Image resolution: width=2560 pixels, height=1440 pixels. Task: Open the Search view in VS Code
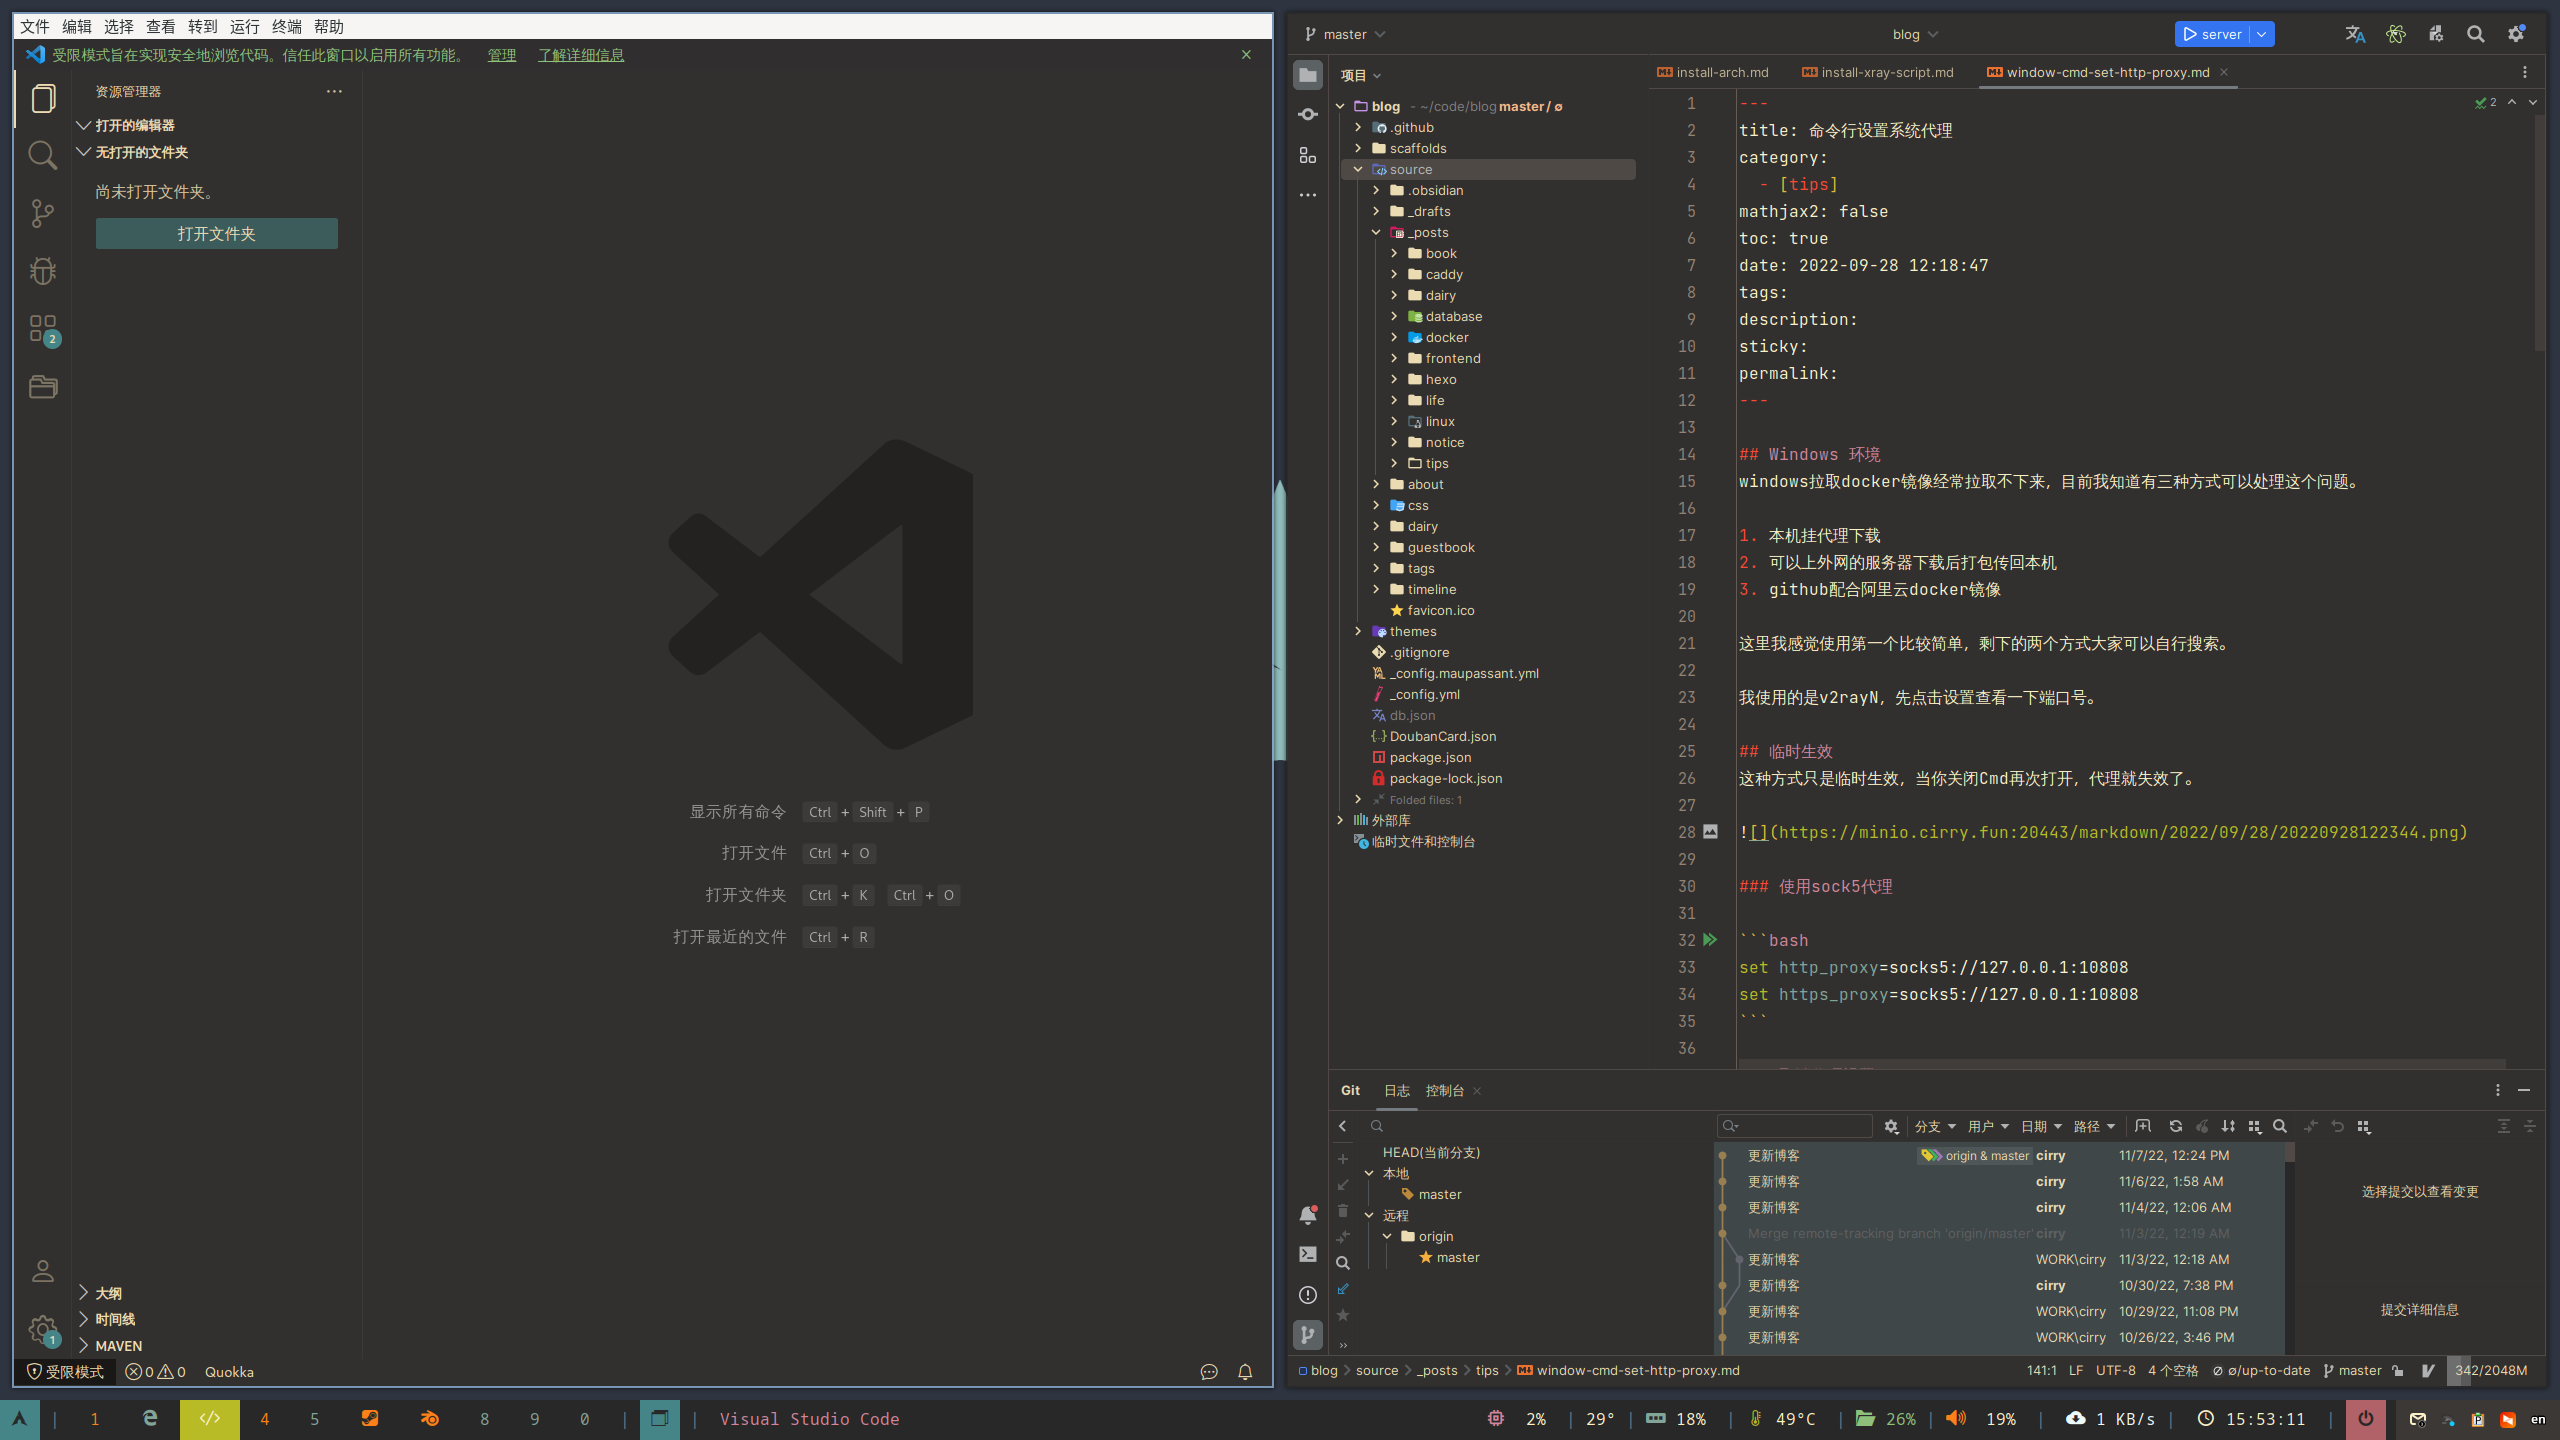click(42, 155)
